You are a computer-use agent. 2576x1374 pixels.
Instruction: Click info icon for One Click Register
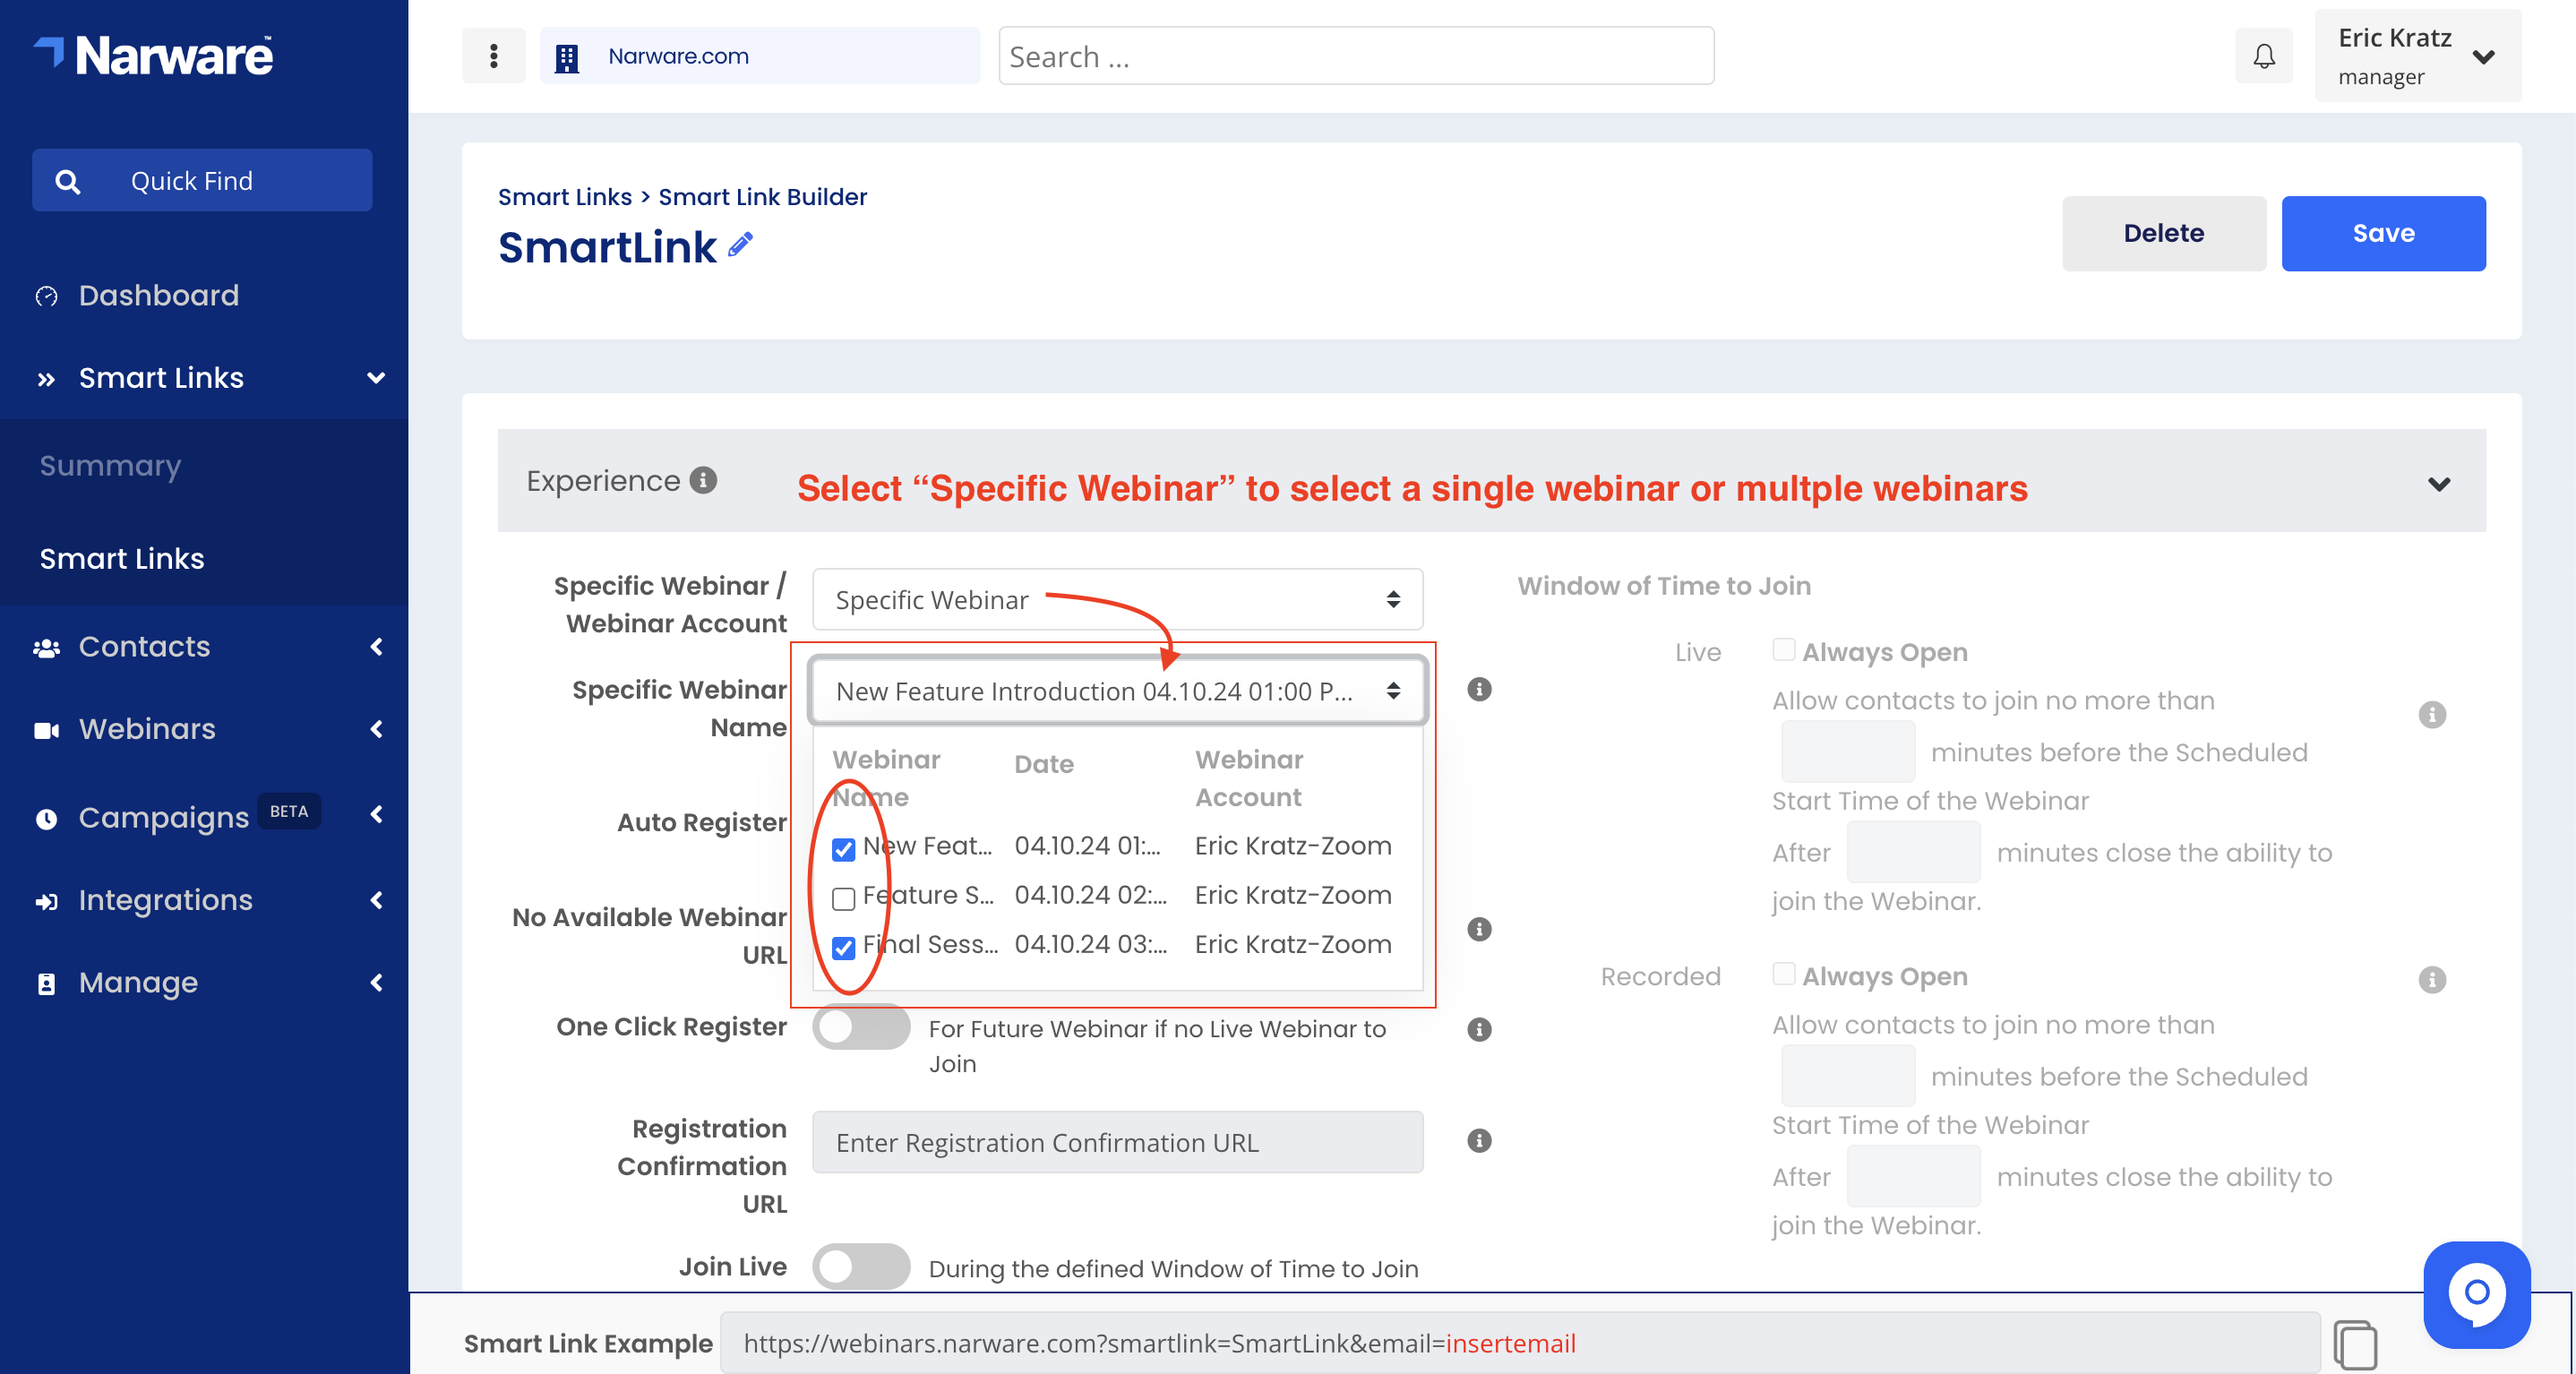(x=1479, y=1029)
